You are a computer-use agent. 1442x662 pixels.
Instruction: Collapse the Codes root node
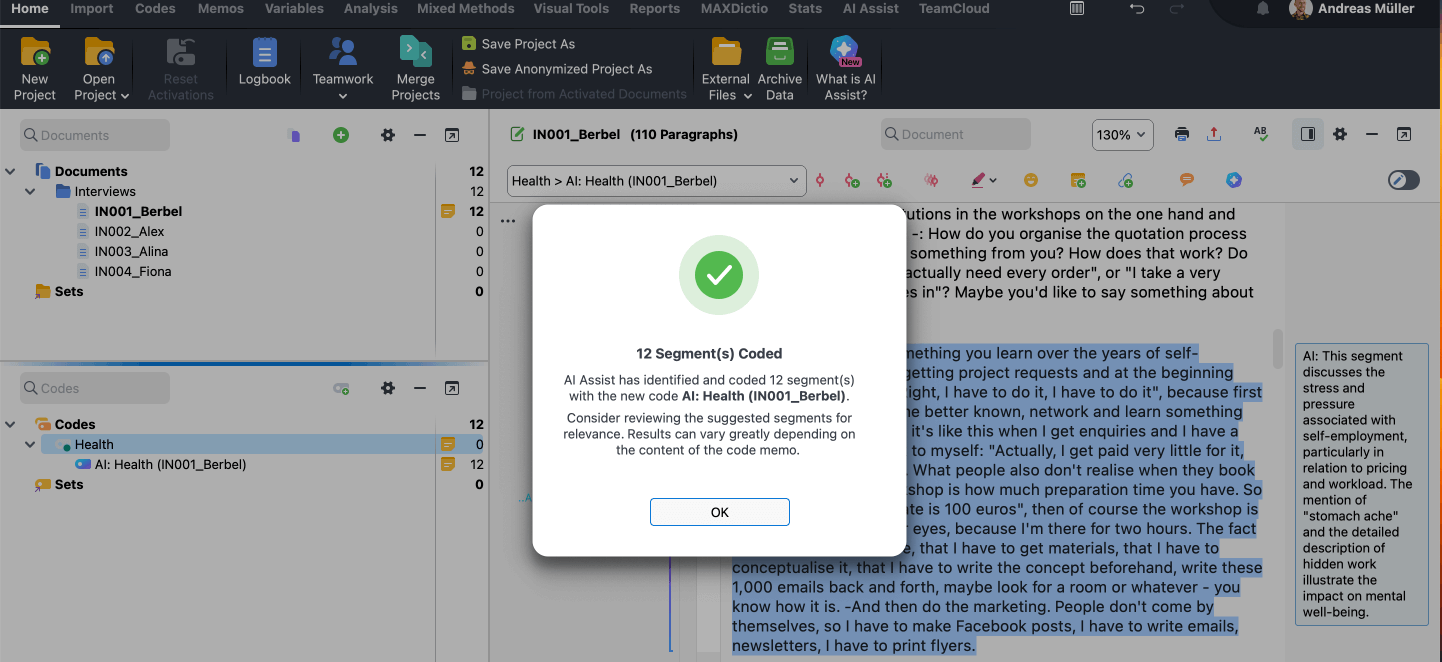(x=11, y=424)
